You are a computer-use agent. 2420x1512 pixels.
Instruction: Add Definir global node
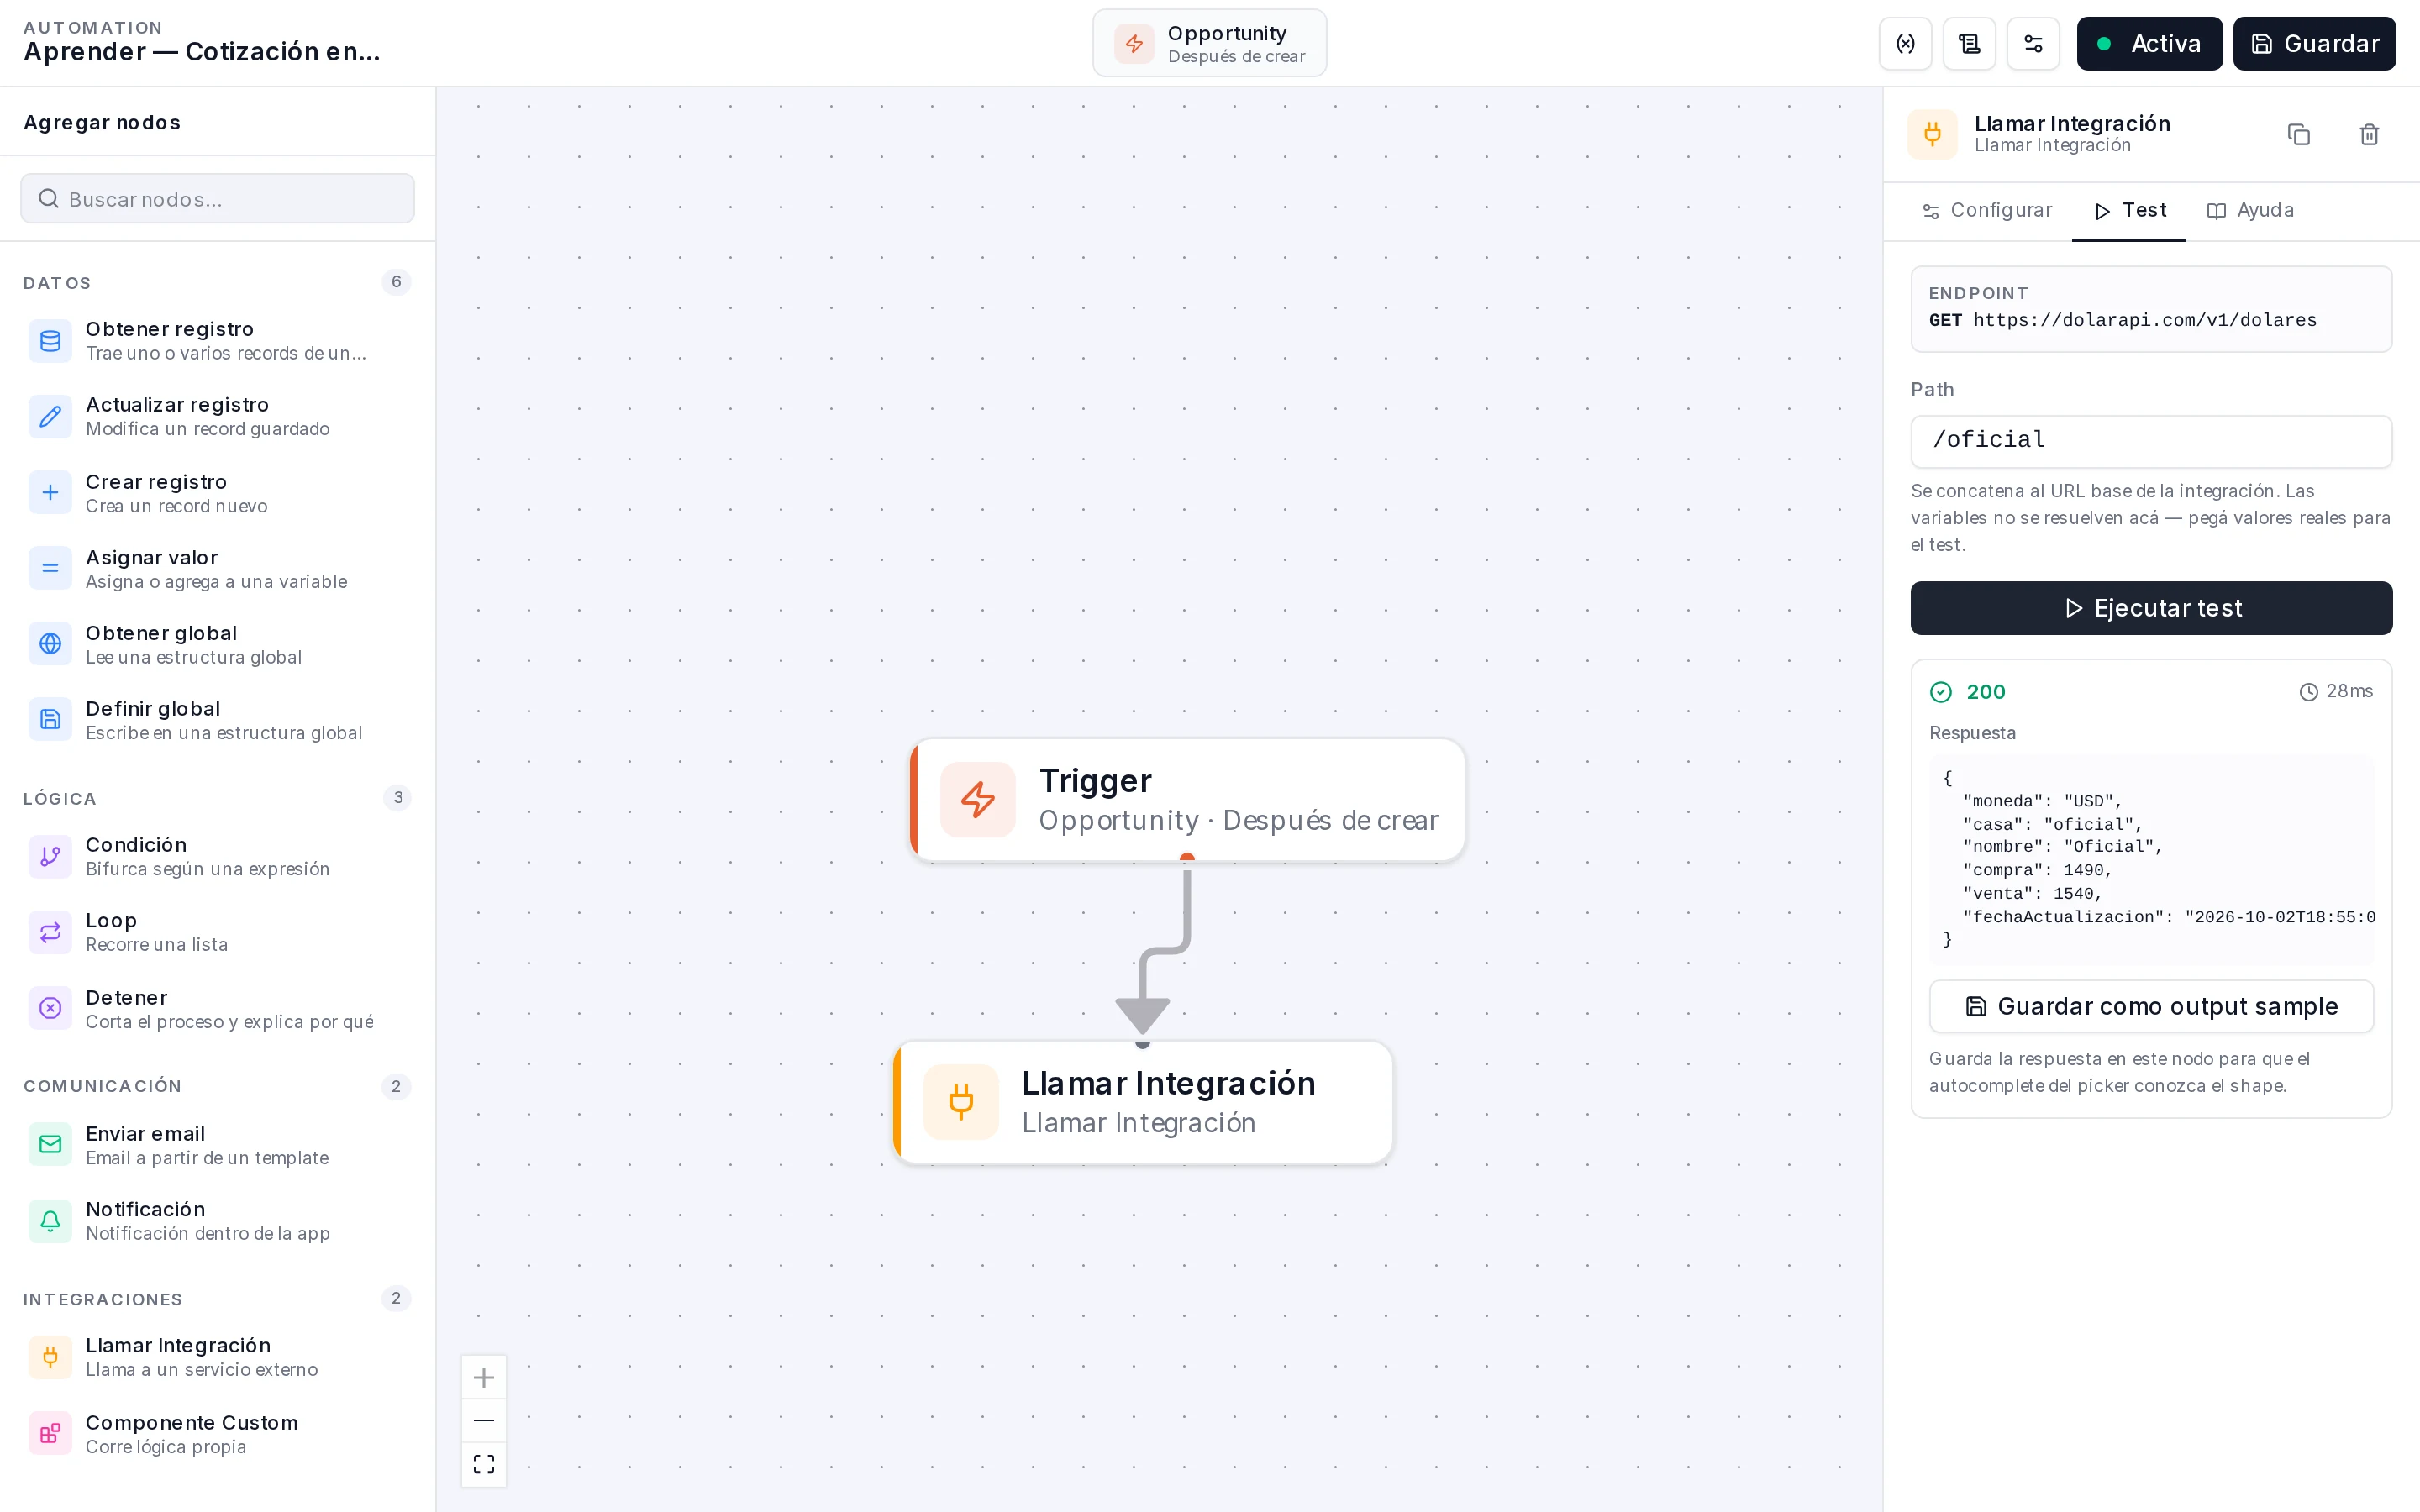218,720
